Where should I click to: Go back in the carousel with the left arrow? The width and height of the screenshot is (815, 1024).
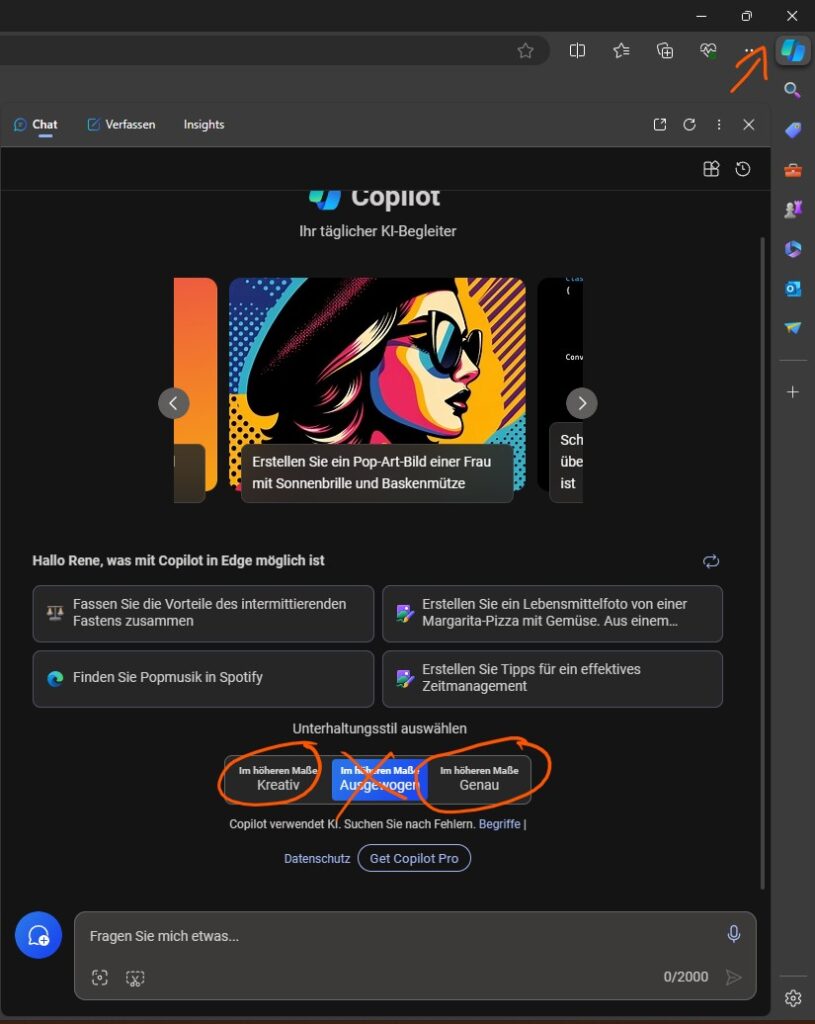pos(174,403)
